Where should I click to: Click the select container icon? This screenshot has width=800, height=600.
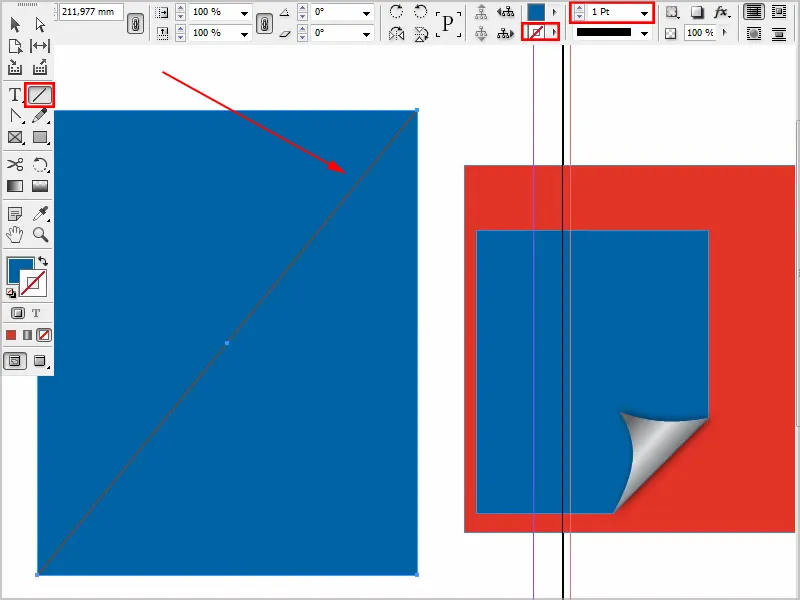pos(481,12)
